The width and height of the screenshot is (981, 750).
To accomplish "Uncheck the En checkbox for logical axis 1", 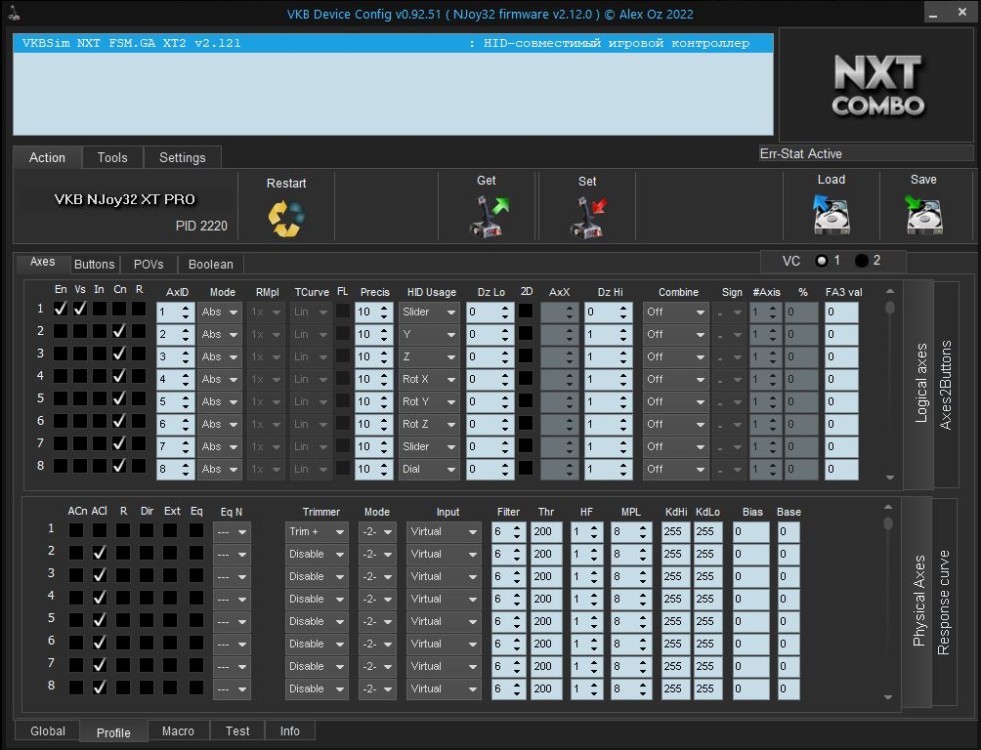I will tap(61, 309).
